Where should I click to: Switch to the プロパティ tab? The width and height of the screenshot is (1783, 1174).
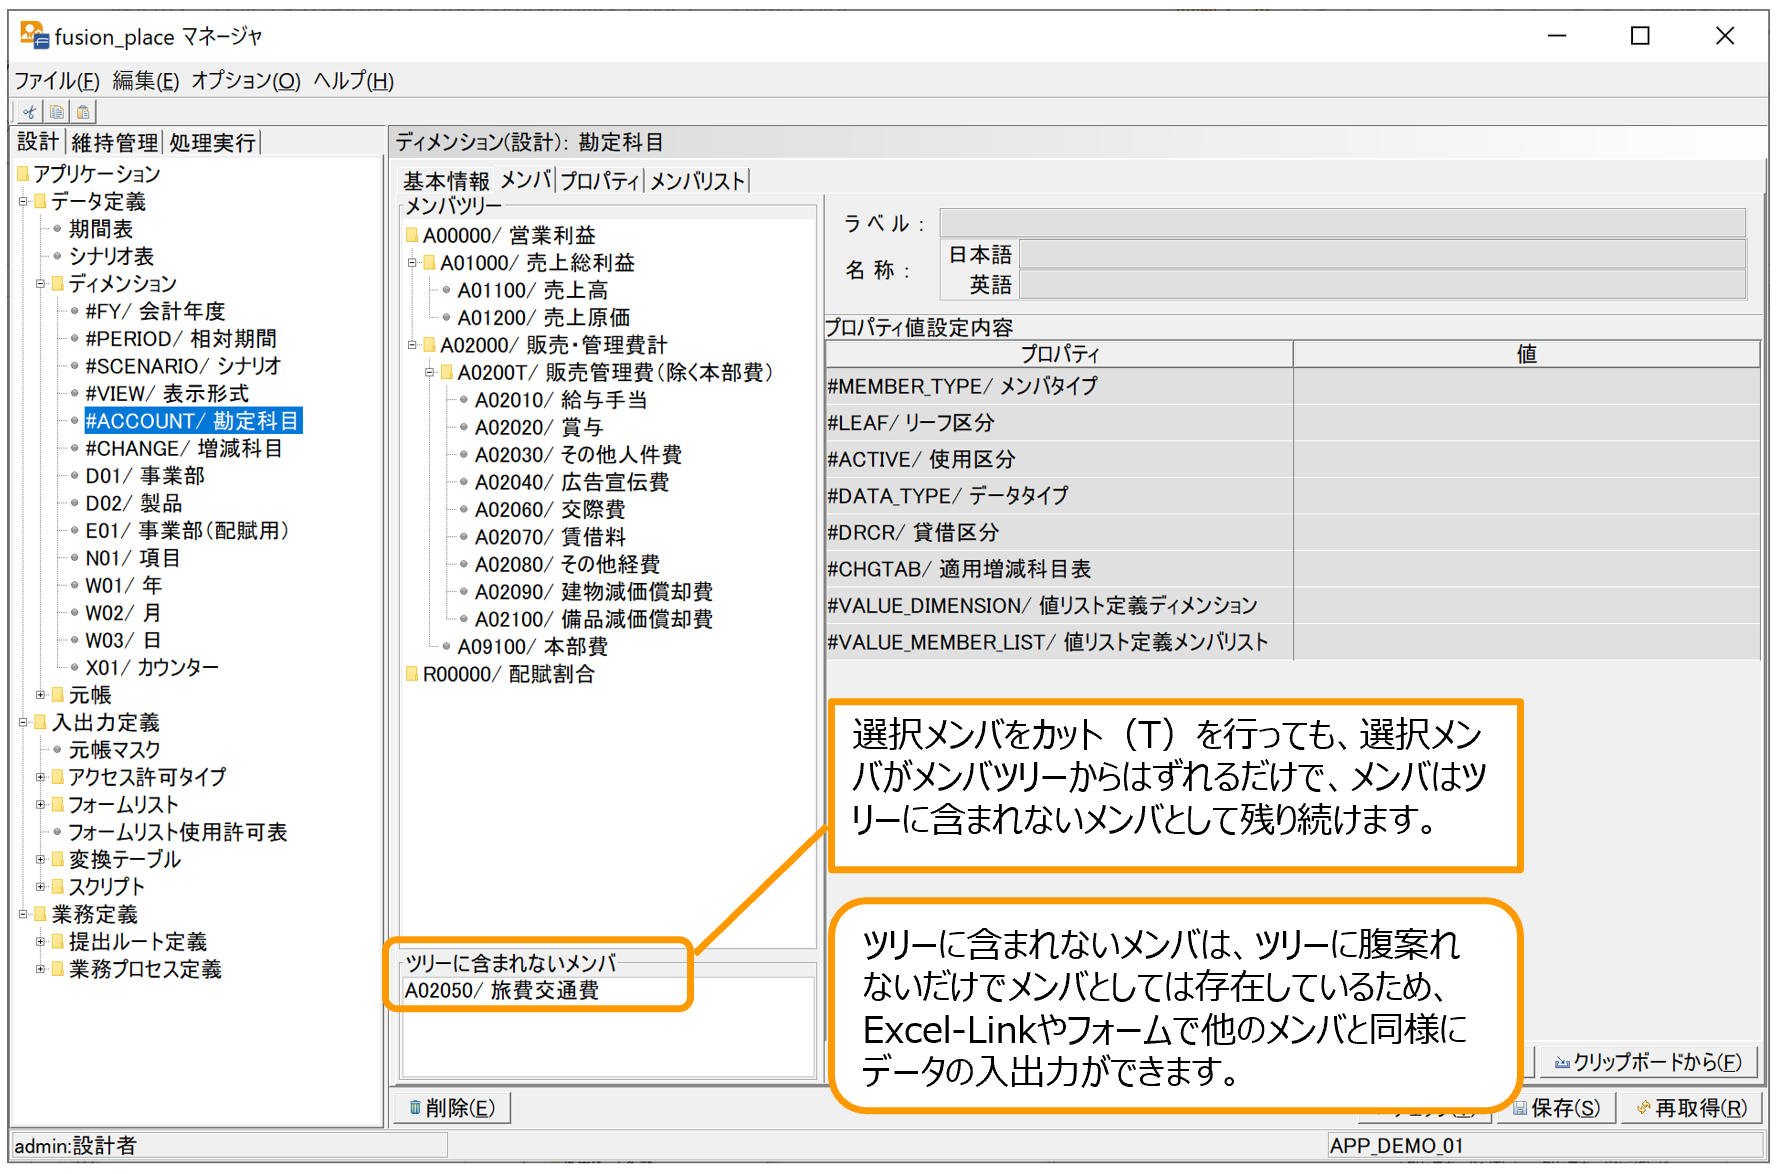(x=600, y=181)
